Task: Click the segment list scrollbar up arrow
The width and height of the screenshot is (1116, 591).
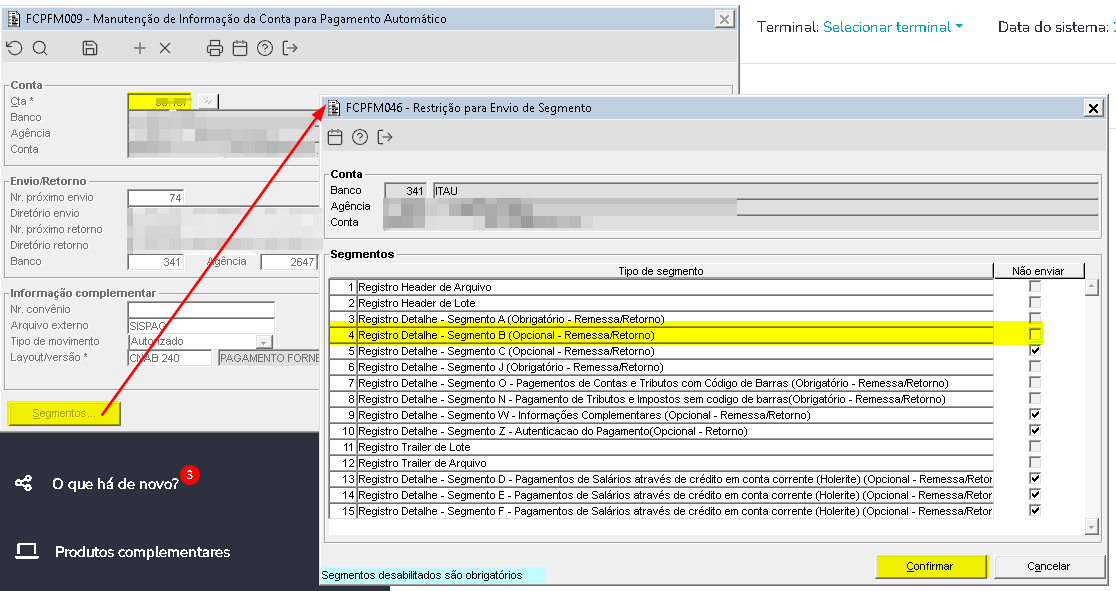Action: [x=1092, y=287]
